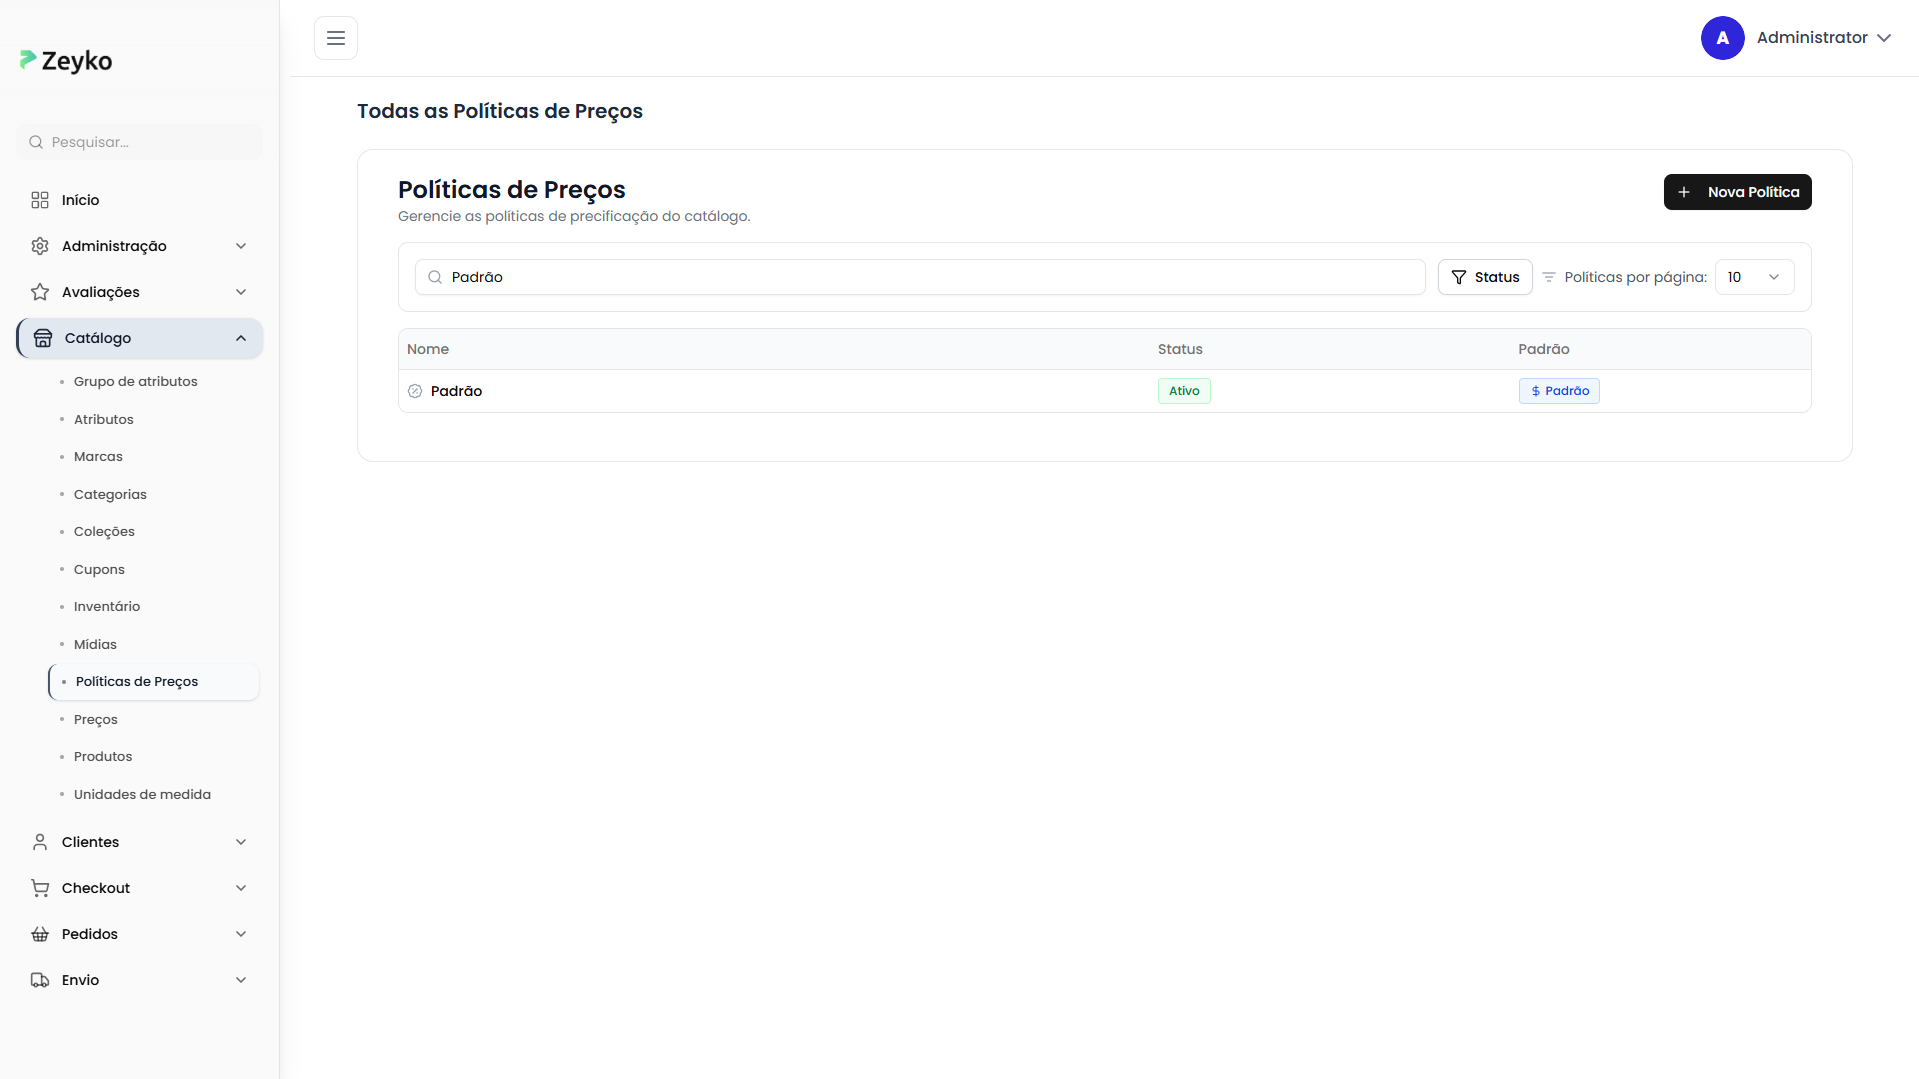Click the Administrator avatar circle
Viewport: 1919px width, 1079px height.
(x=1722, y=38)
